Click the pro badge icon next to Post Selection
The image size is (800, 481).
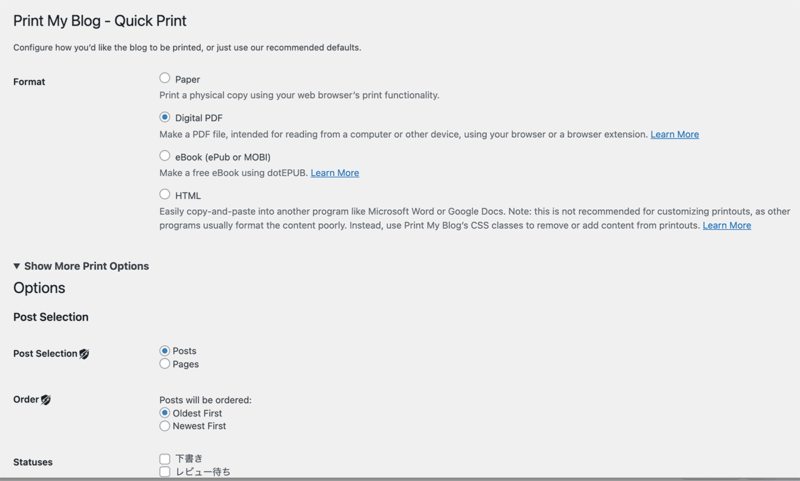point(84,354)
